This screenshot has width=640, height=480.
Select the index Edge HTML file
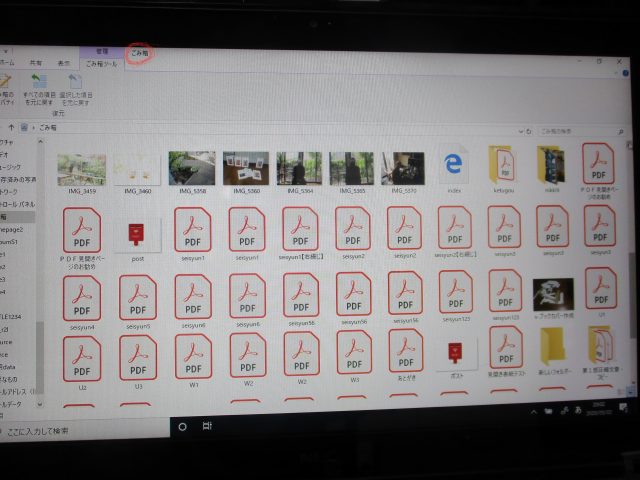[x=454, y=166]
